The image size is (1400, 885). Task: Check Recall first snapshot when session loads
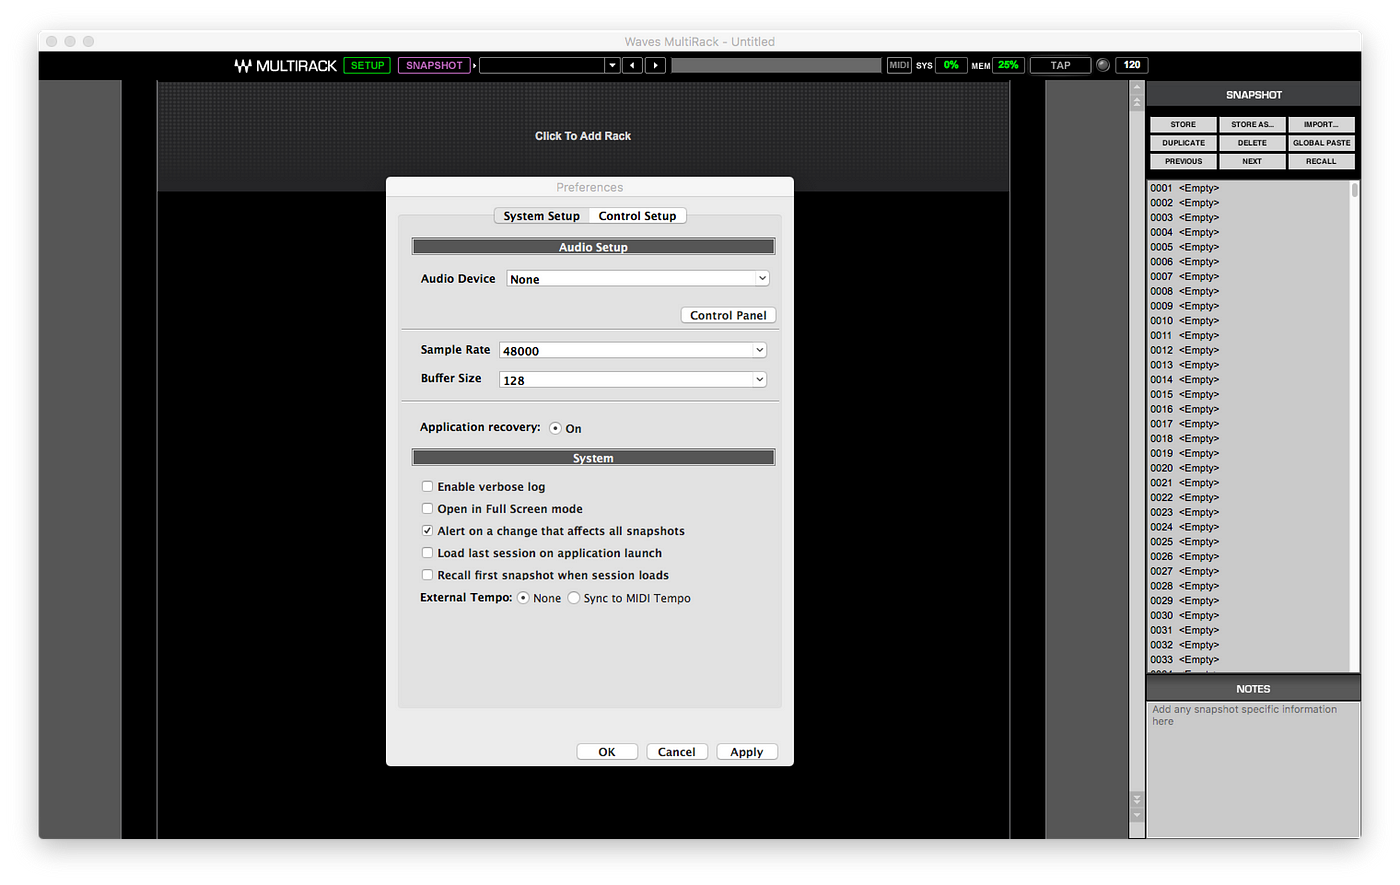(x=427, y=575)
